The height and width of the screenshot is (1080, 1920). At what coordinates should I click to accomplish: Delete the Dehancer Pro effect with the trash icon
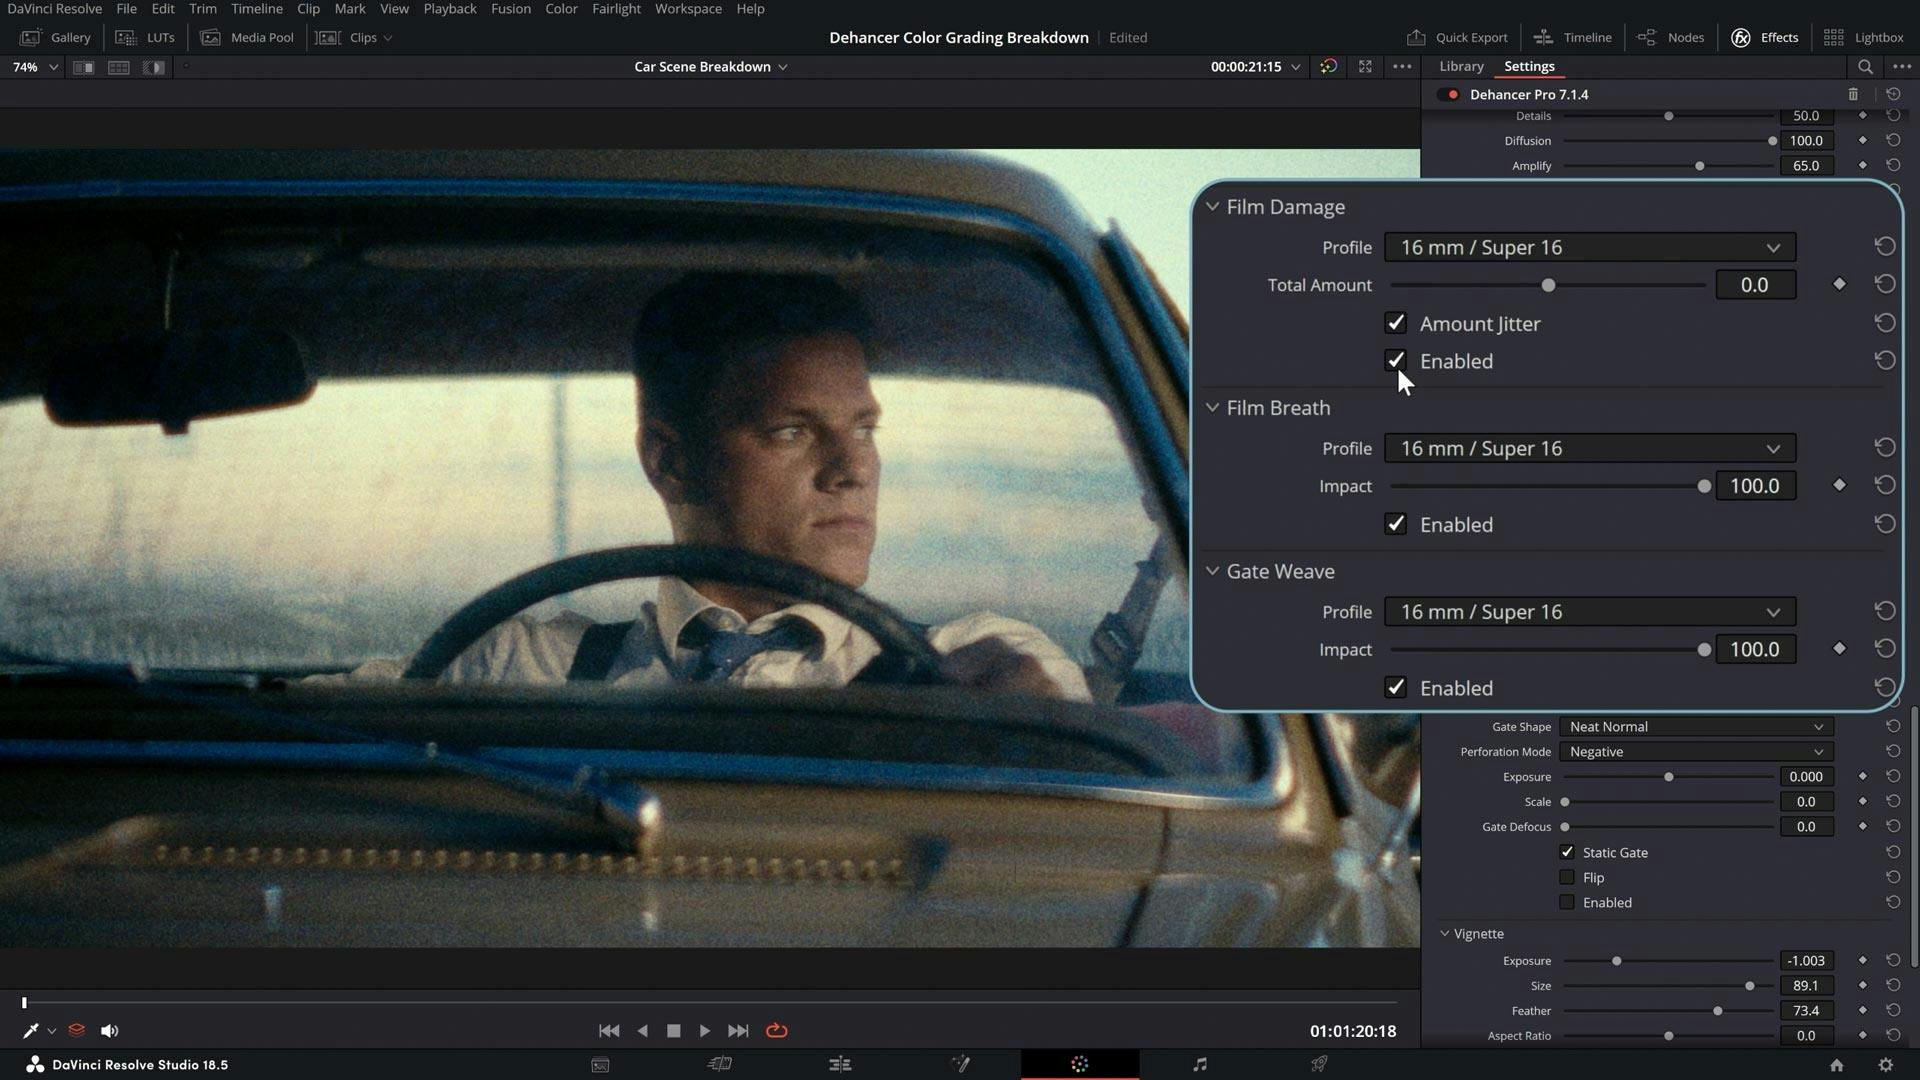click(x=1853, y=94)
